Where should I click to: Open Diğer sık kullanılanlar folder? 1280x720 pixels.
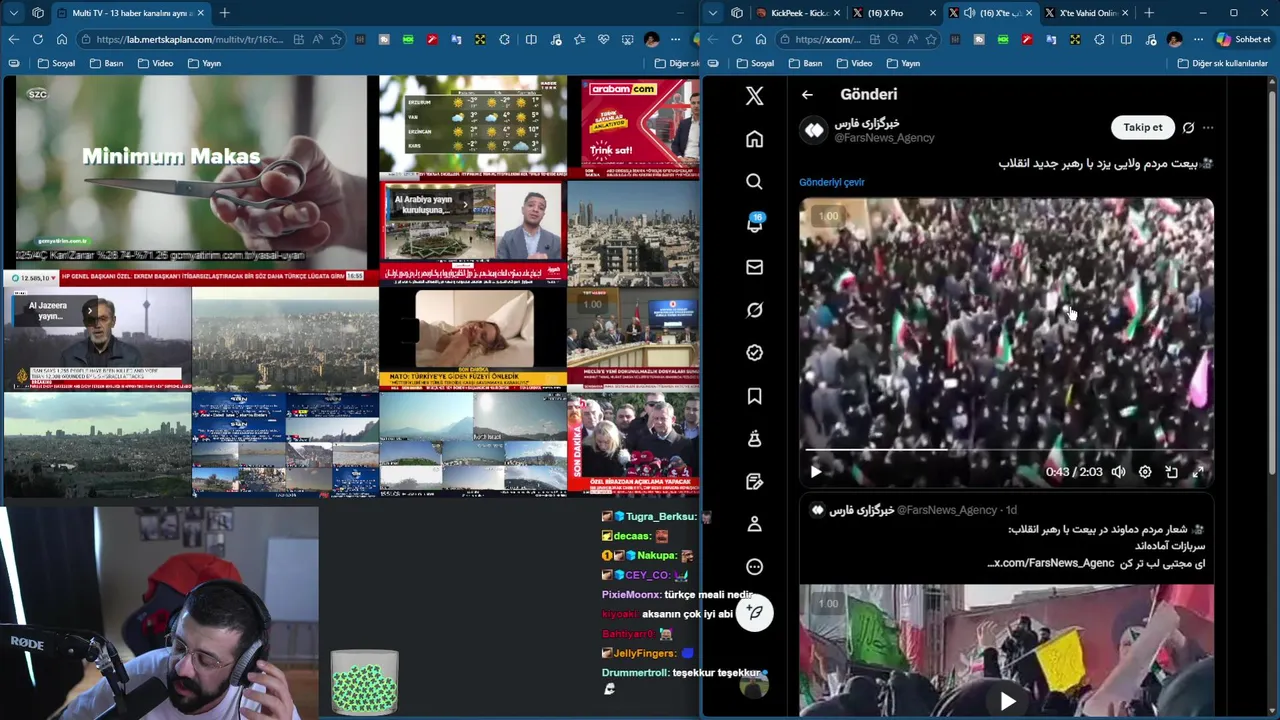pos(1222,63)
